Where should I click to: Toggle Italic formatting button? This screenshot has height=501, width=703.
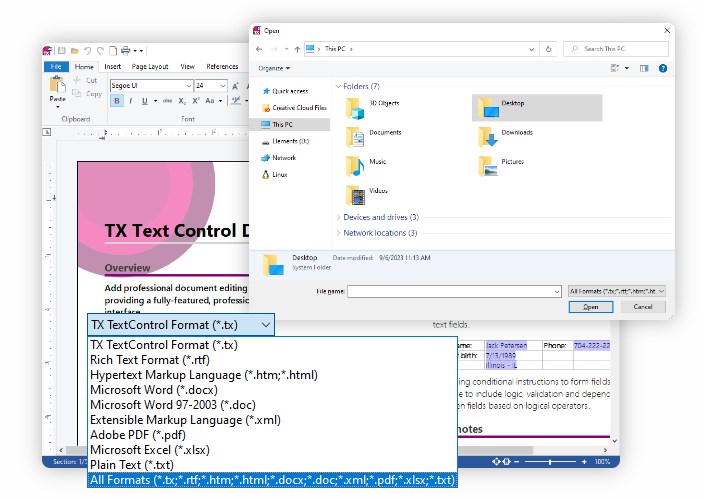click(x=130, y=101)
